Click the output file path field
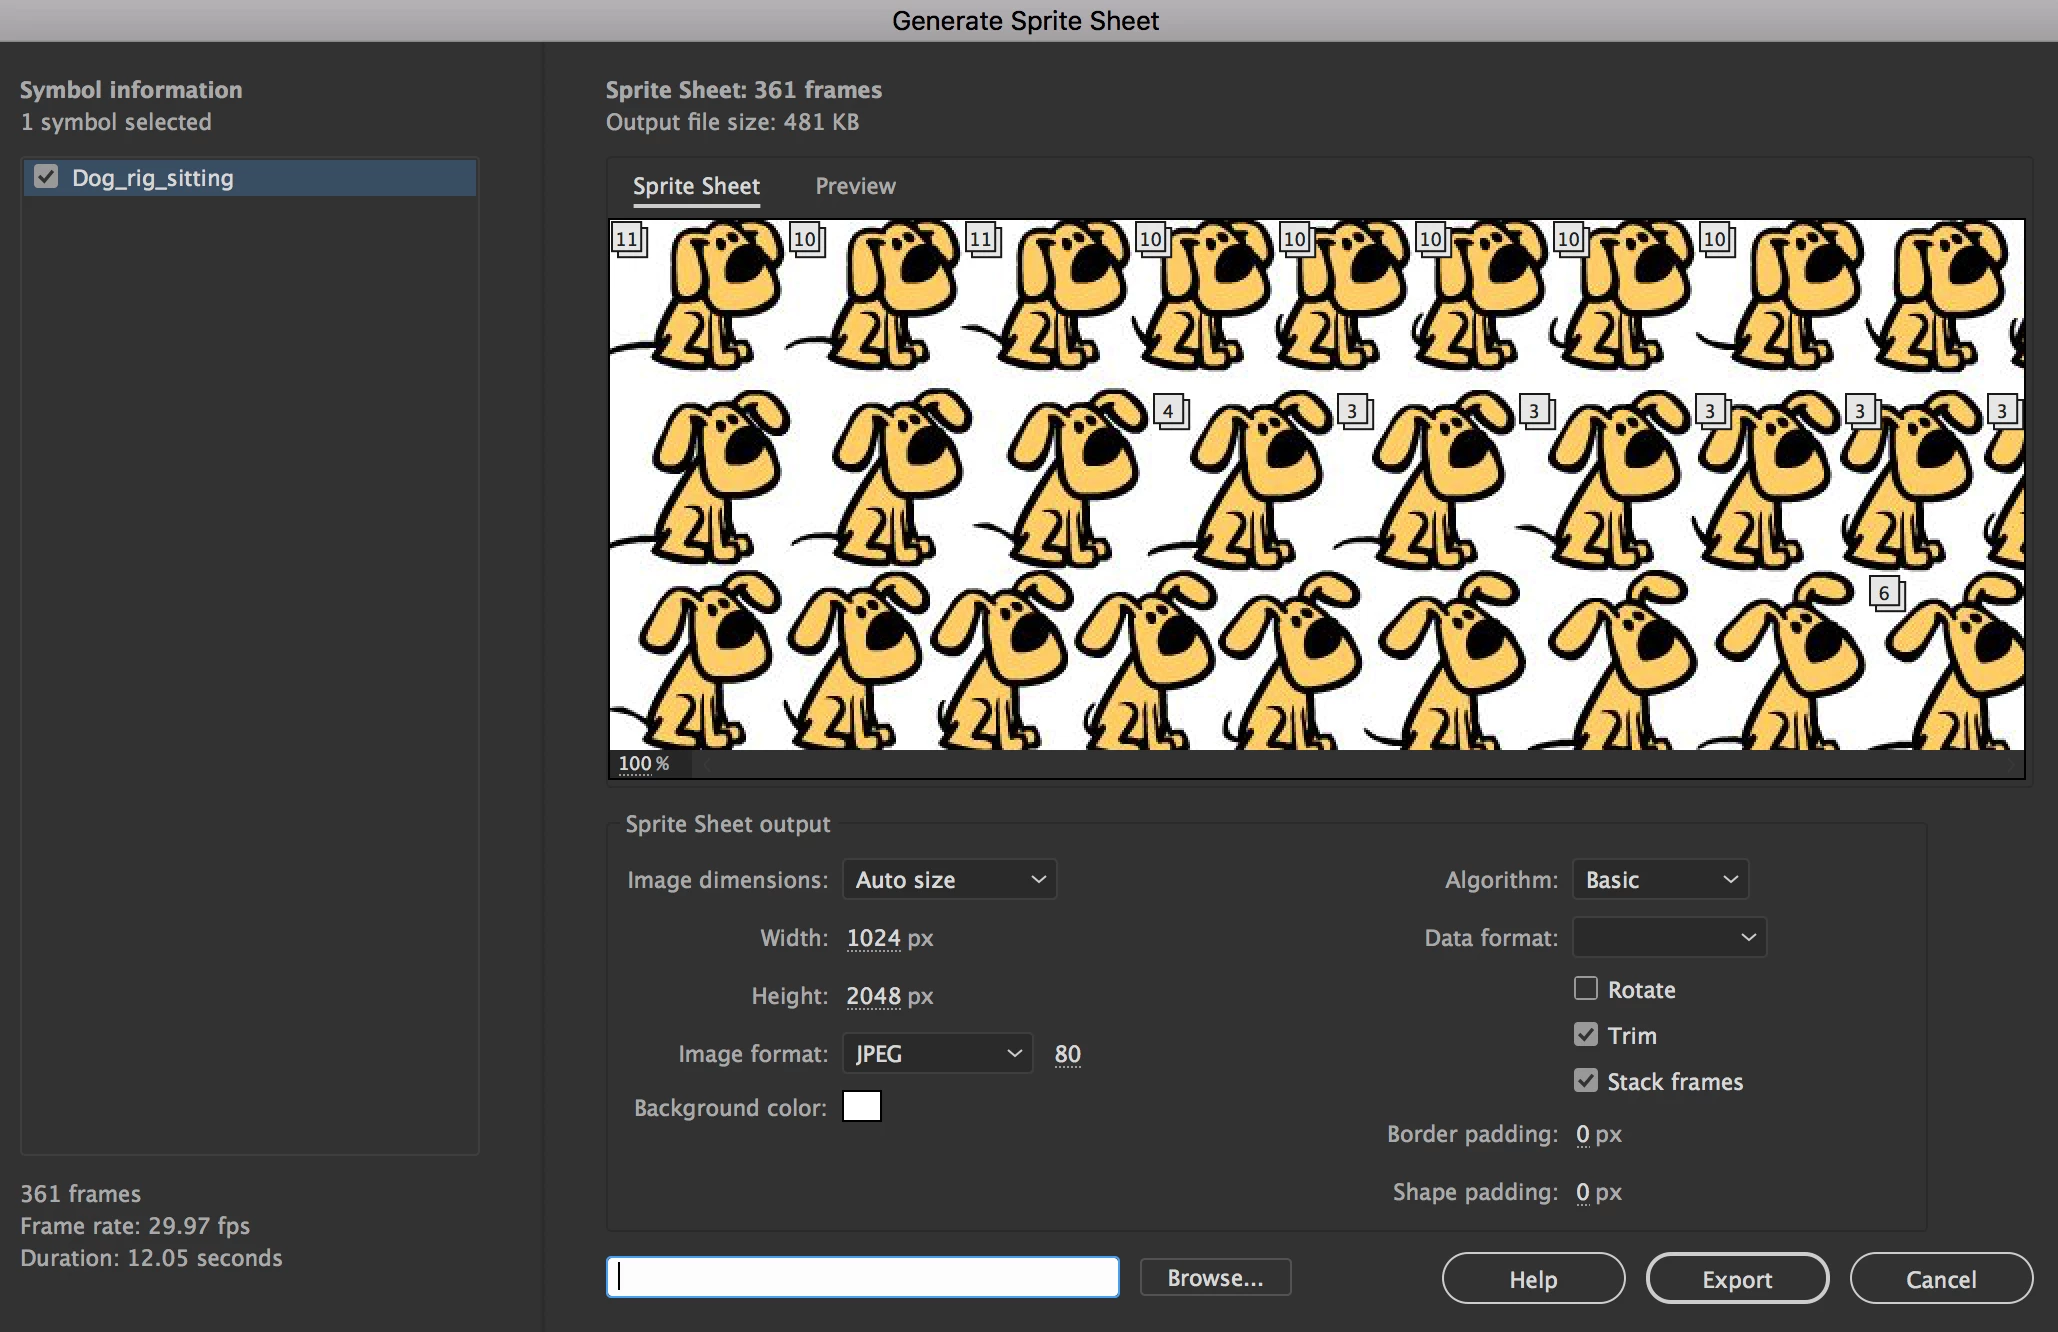The width and height of the screenshot is (2058, 1332). point(862,1278)
